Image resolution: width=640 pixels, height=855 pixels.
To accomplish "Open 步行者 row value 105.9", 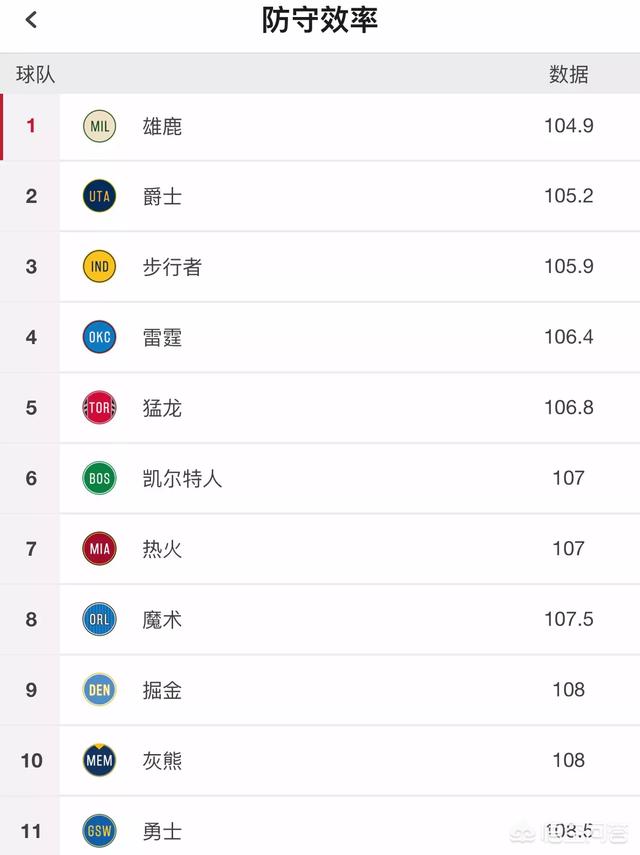I will pyautogui.click(x=569, y=266).
